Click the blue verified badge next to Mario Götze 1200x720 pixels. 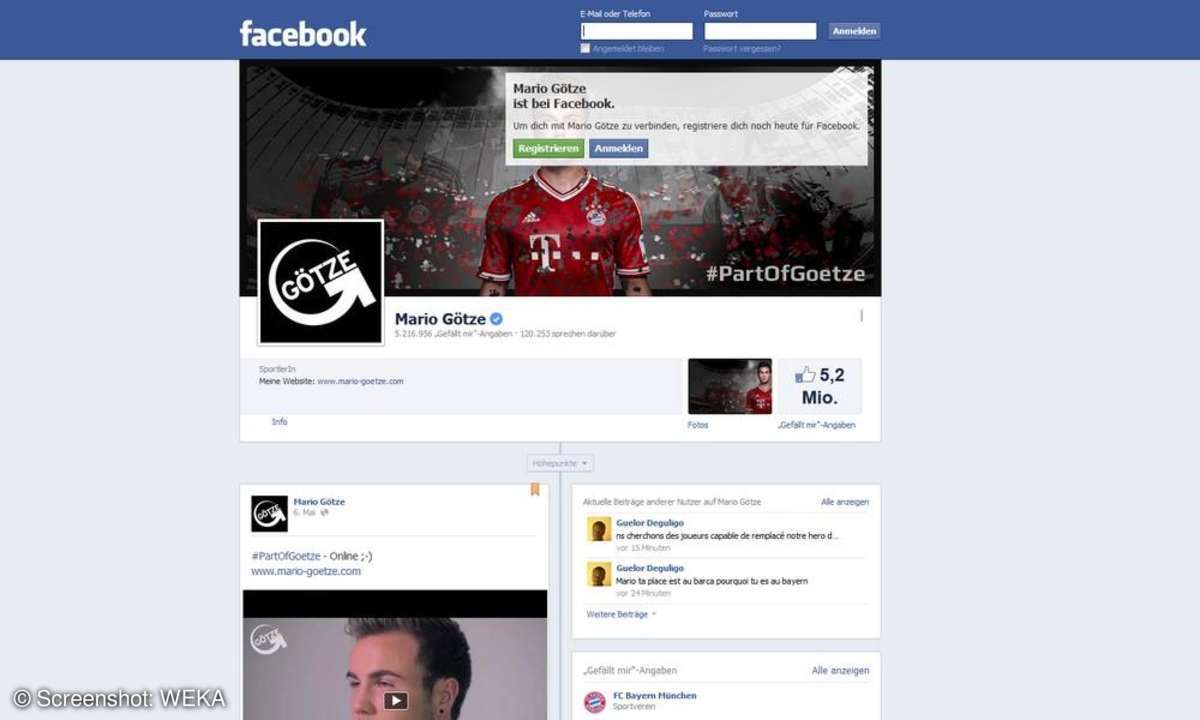pos(495,318)
